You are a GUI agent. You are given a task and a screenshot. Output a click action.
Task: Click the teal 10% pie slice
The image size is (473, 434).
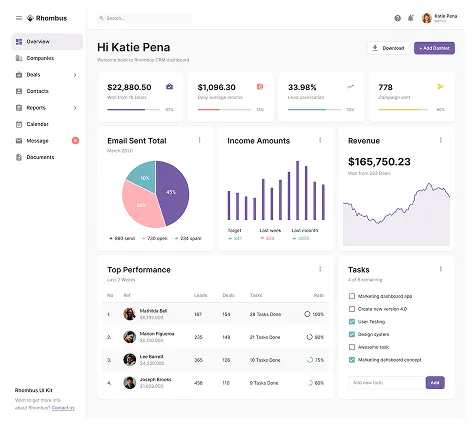pyautogui.click(x=143, y=177)
